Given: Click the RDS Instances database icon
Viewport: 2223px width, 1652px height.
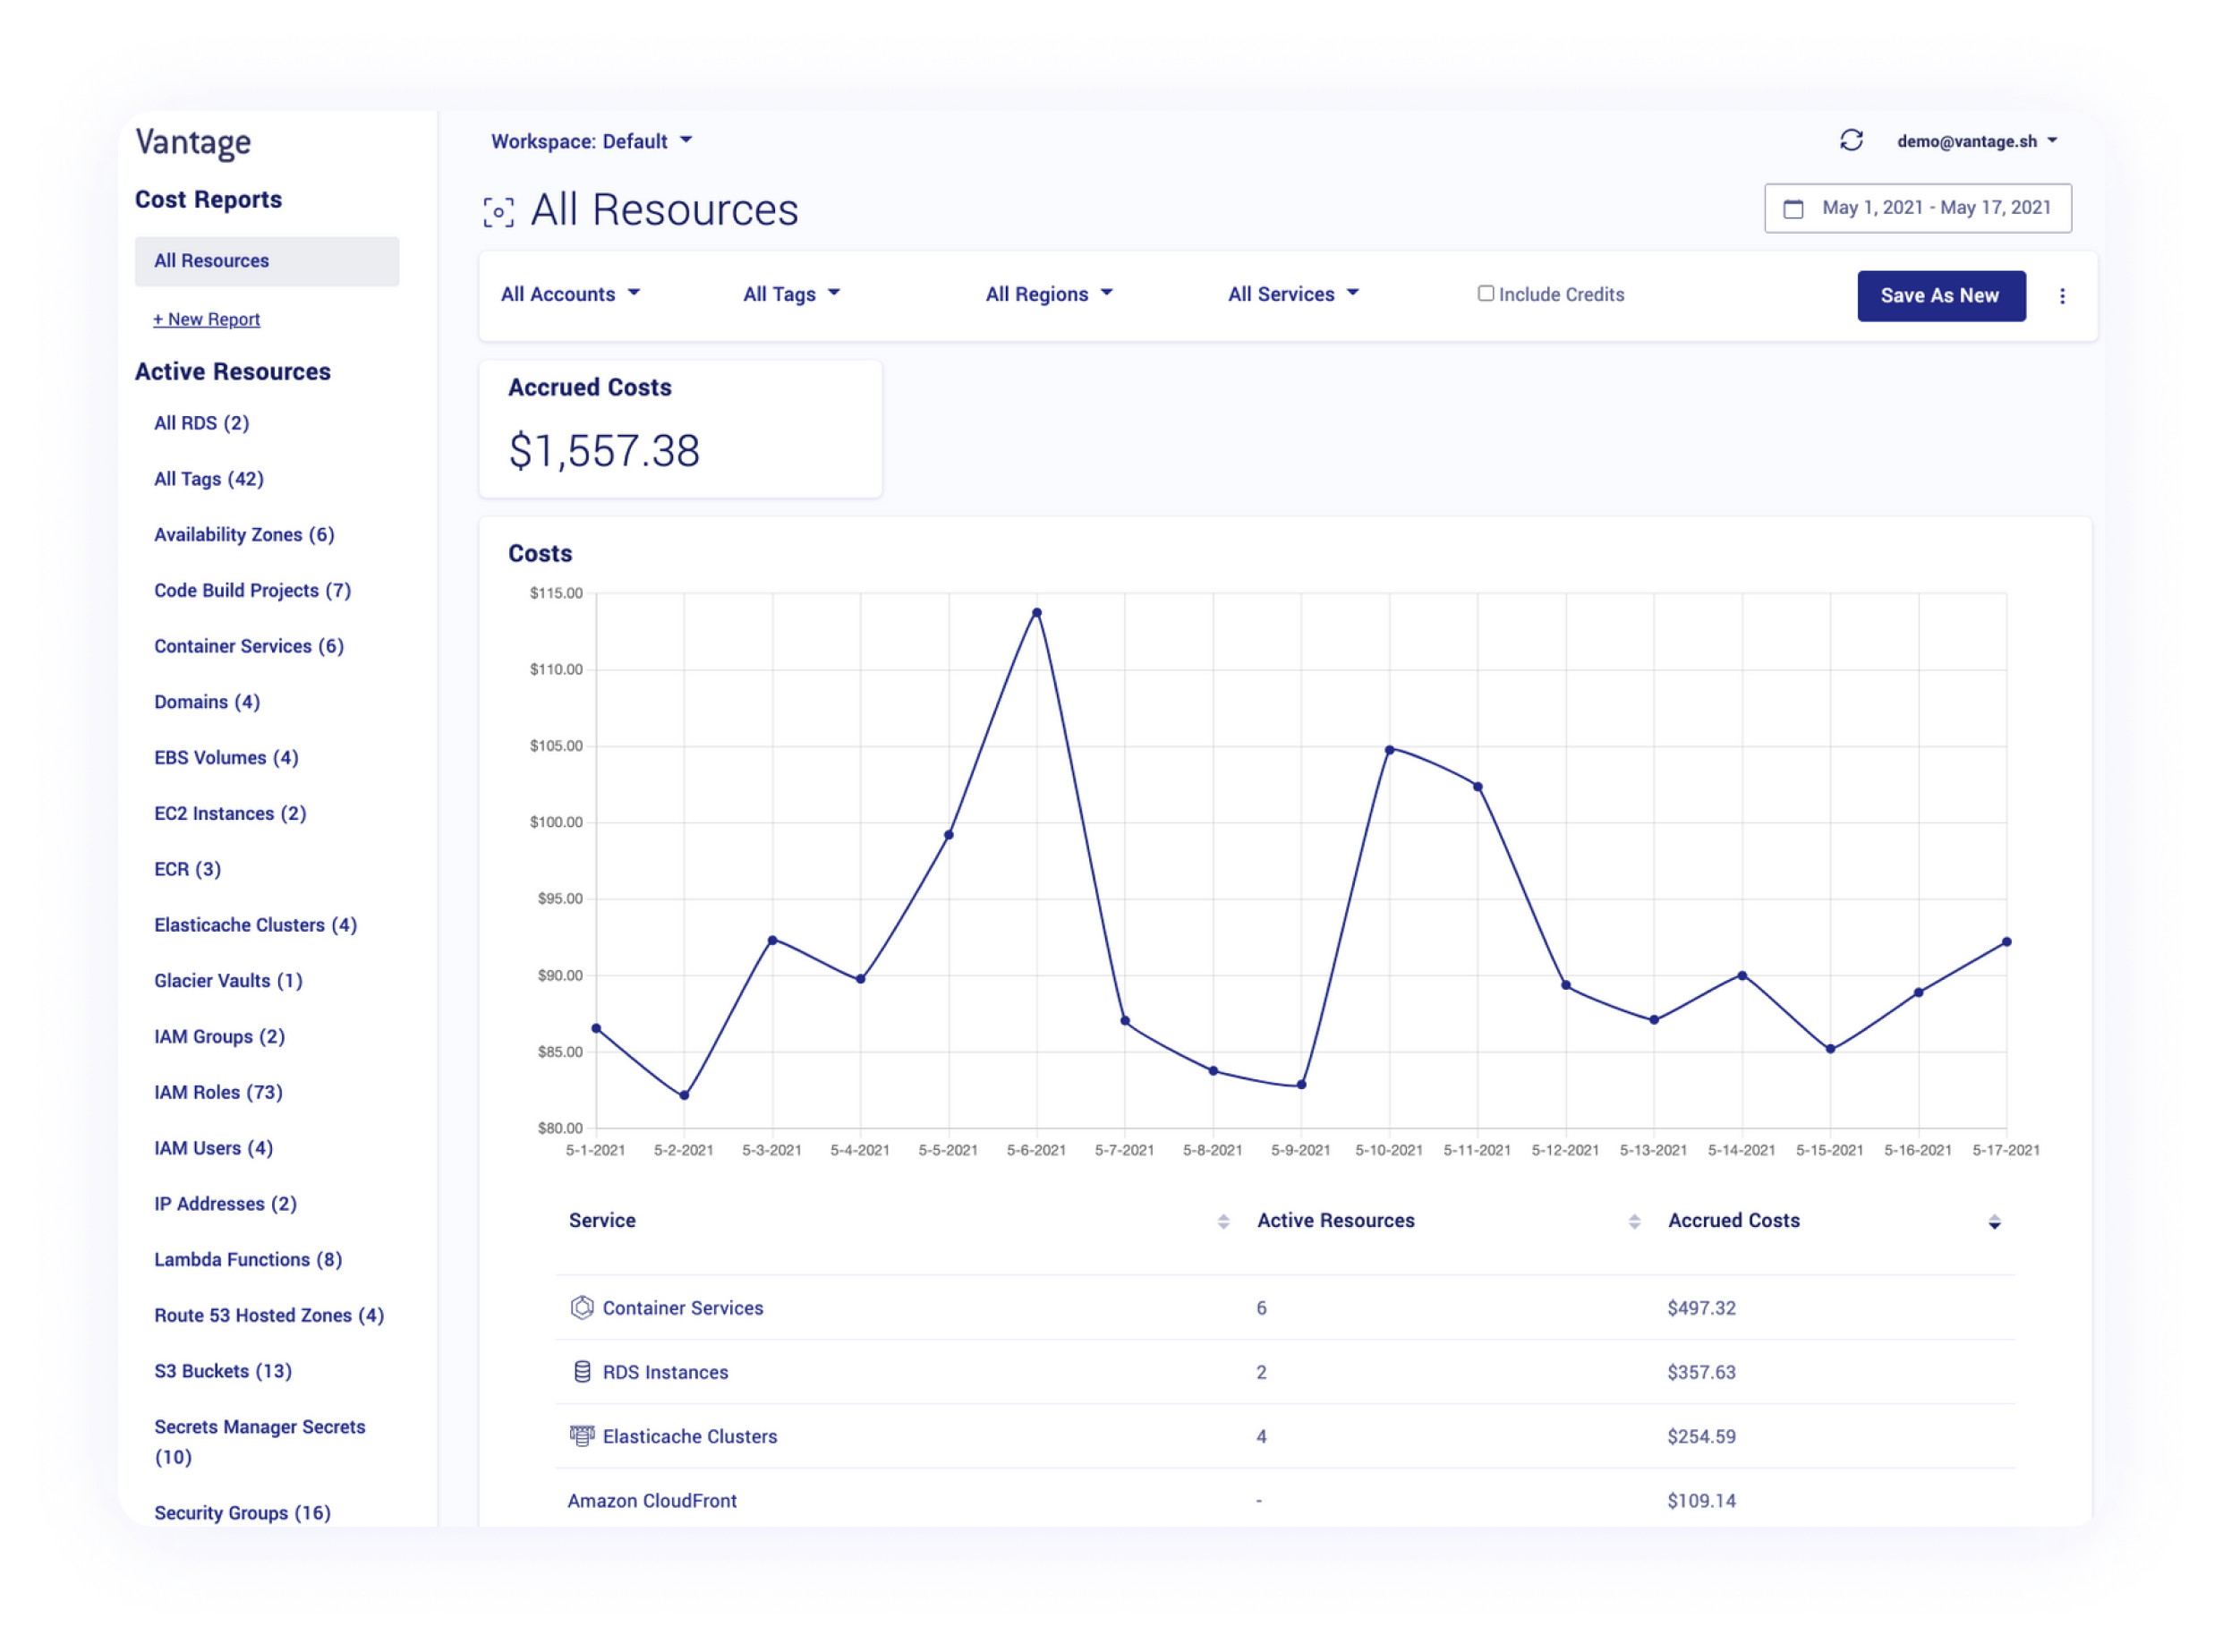Looking at the screenshot, I should [582, 1371].
